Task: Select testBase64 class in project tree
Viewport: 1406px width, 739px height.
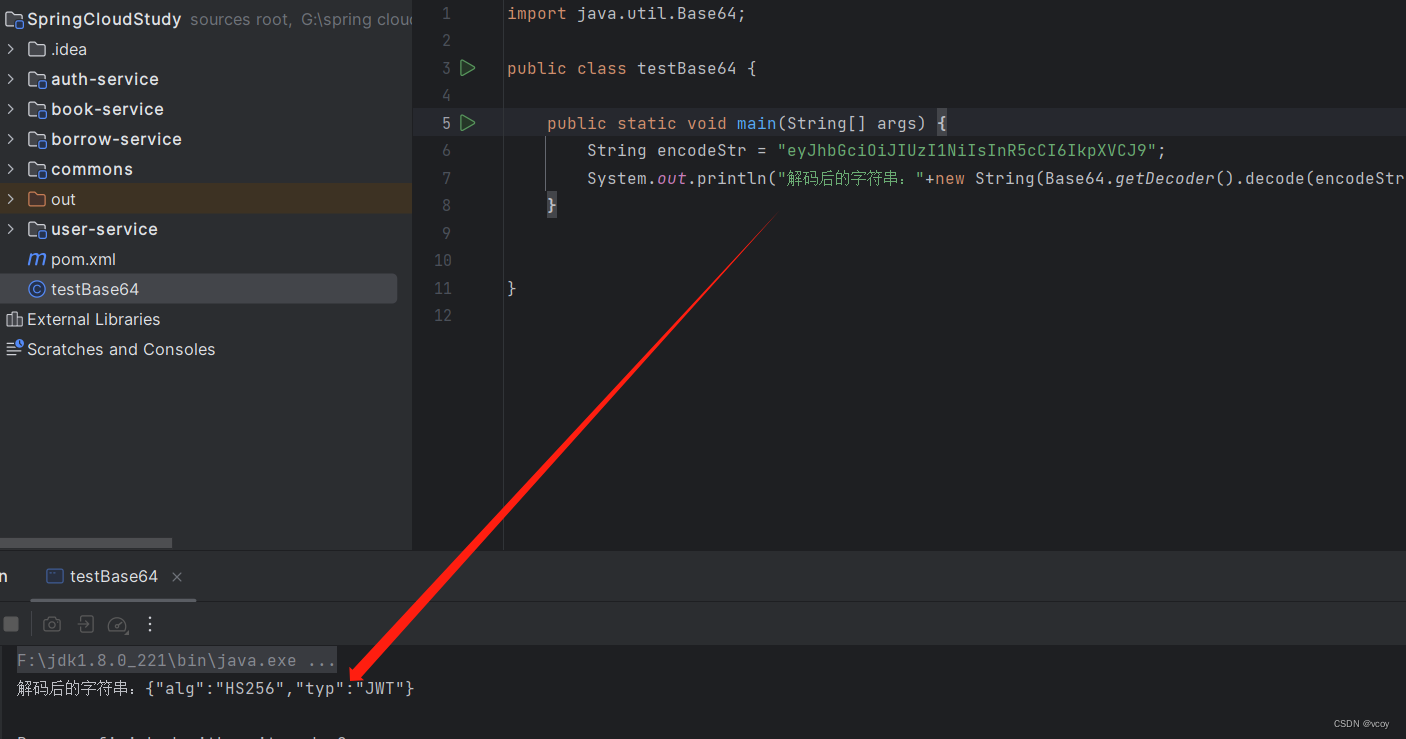Action: point(95,289)
